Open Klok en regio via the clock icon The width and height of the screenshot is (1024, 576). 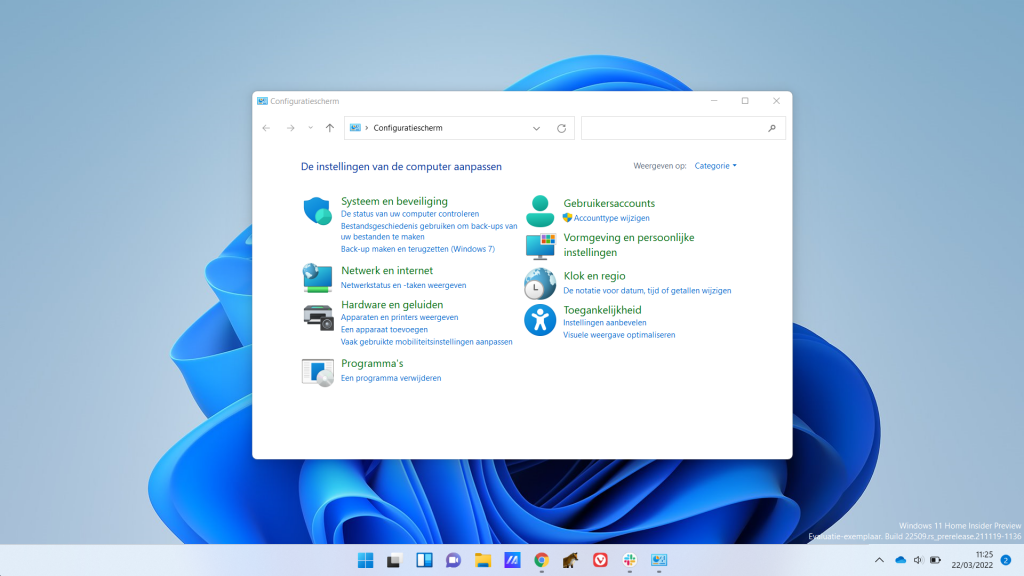coord(540,283)
